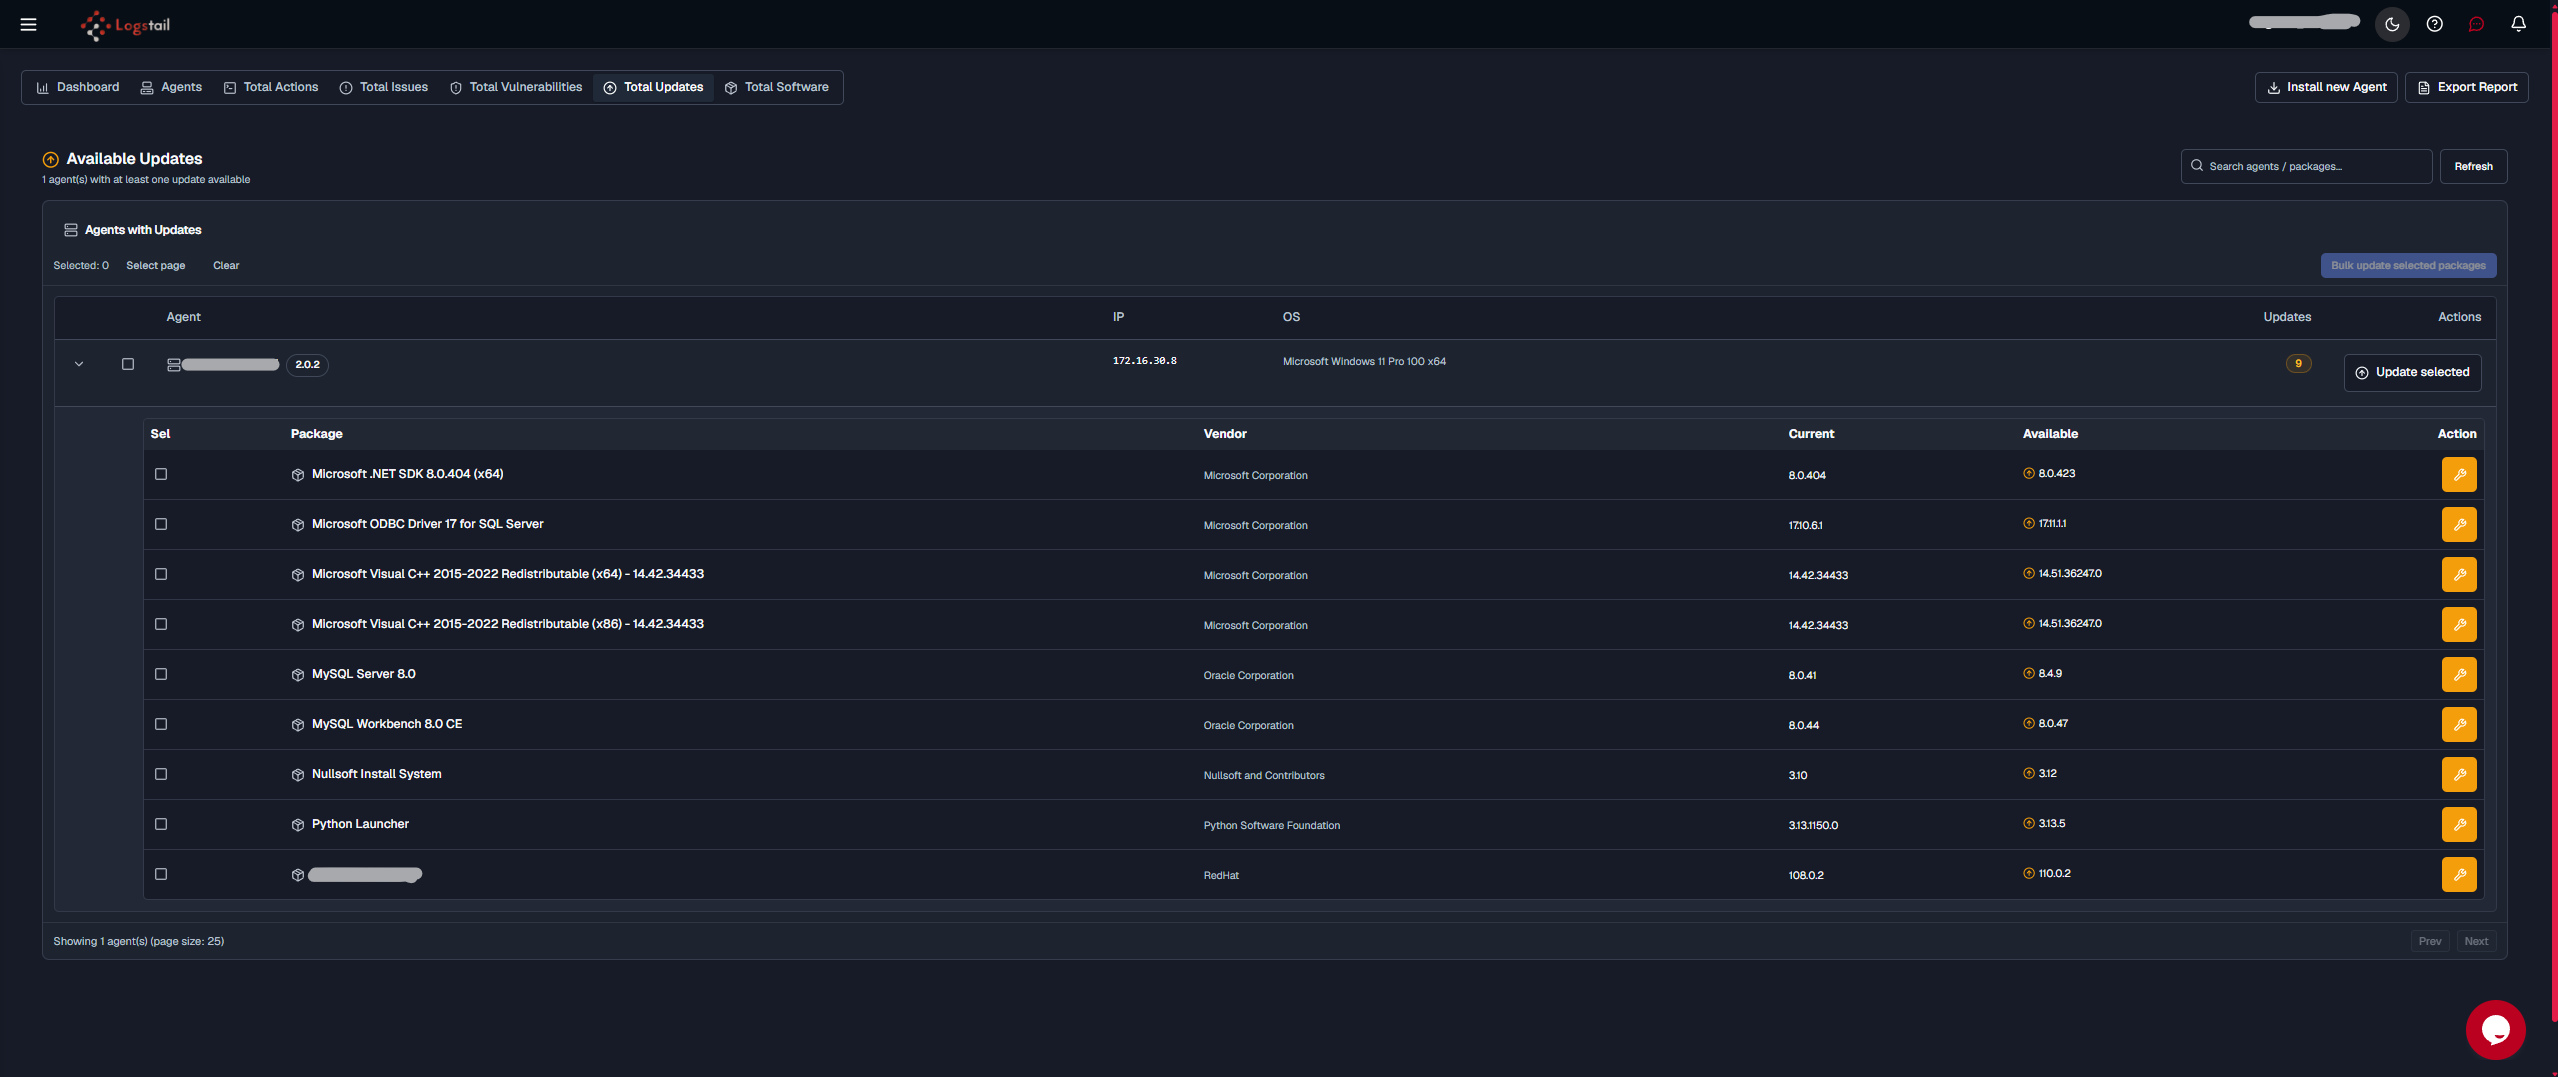Open the red chat messages icon
The height and width of the screenshot is (1077, 2558).
pyautogui.click(x=2476, y=24)
